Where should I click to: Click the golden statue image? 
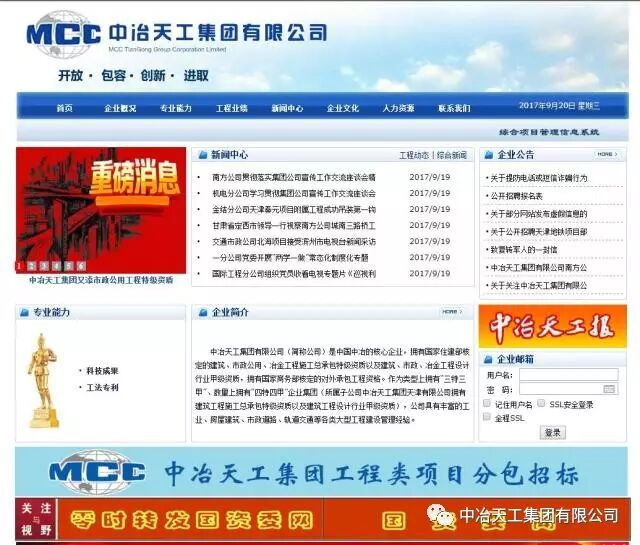(43, 381)
